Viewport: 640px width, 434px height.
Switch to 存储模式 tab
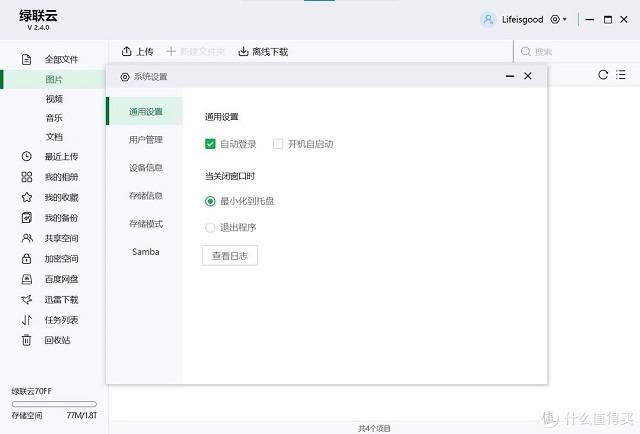[144, 224]
